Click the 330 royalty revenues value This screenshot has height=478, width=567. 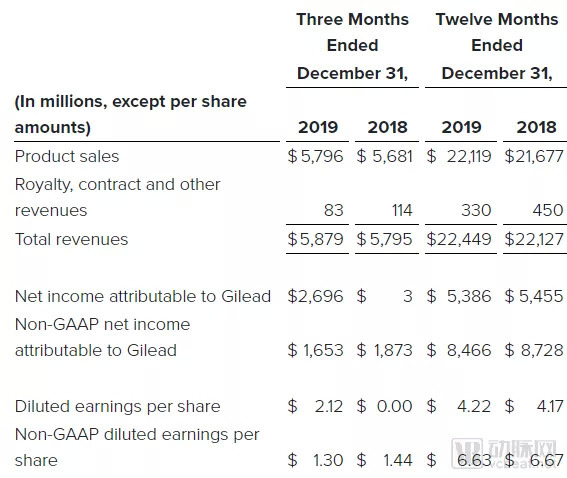coord(476,210)
